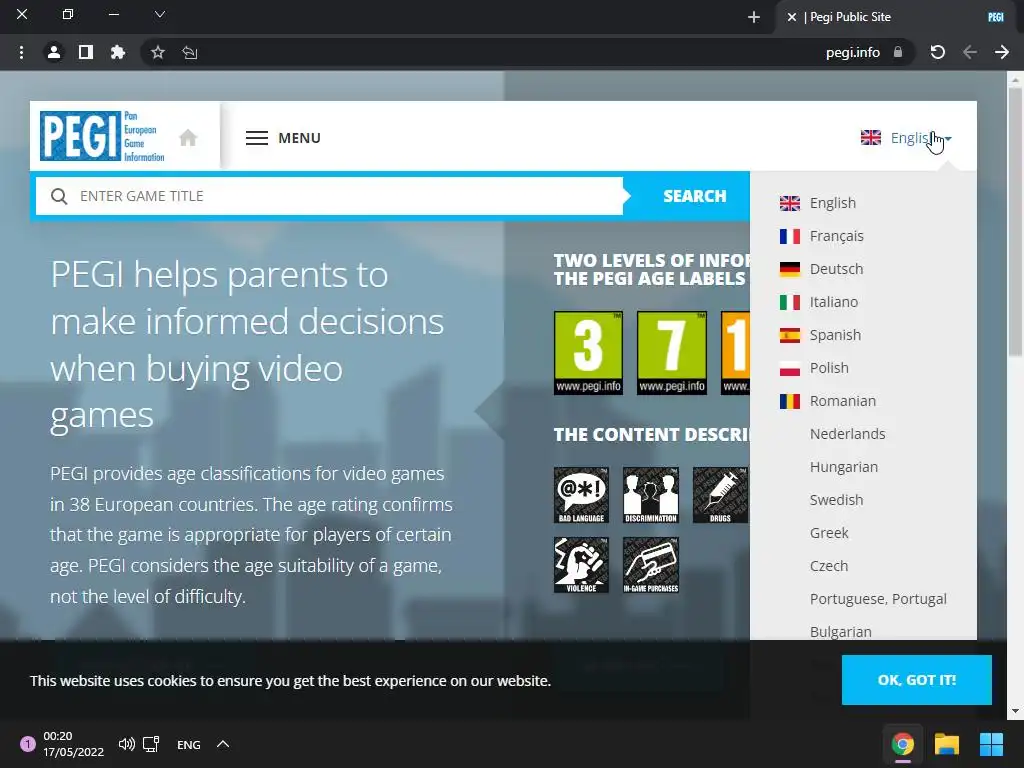Close the Pegi Public Site tab
1024x768 pixels.
pyautogui.click(x=792, y=17)
